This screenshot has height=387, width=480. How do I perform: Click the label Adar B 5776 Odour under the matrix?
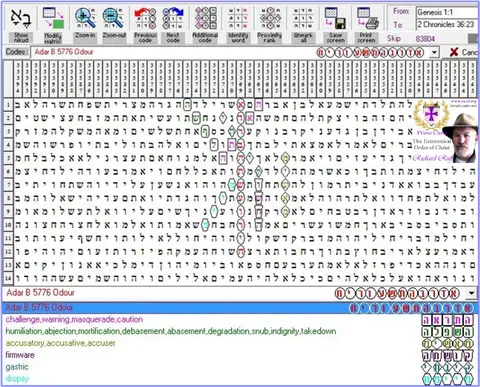coord(40,293)
